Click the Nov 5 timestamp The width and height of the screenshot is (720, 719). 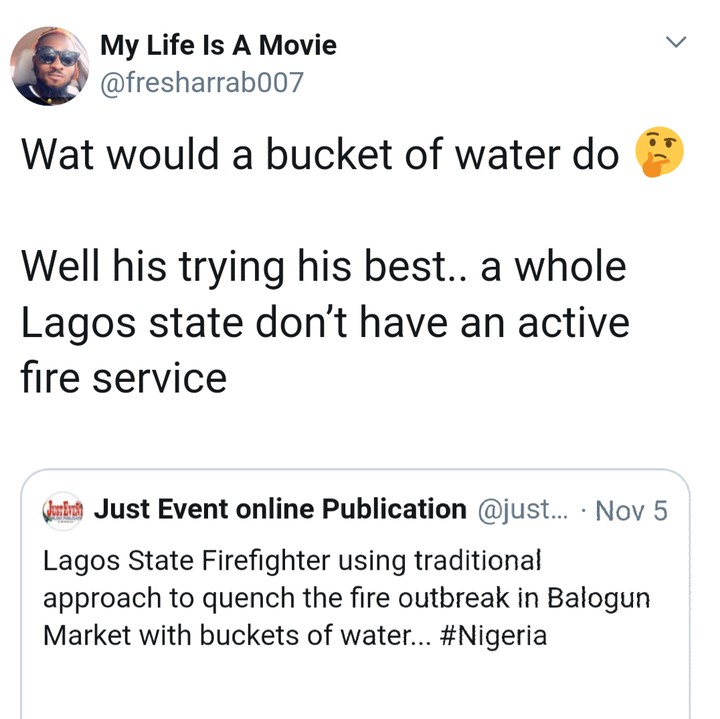point(630,510)
